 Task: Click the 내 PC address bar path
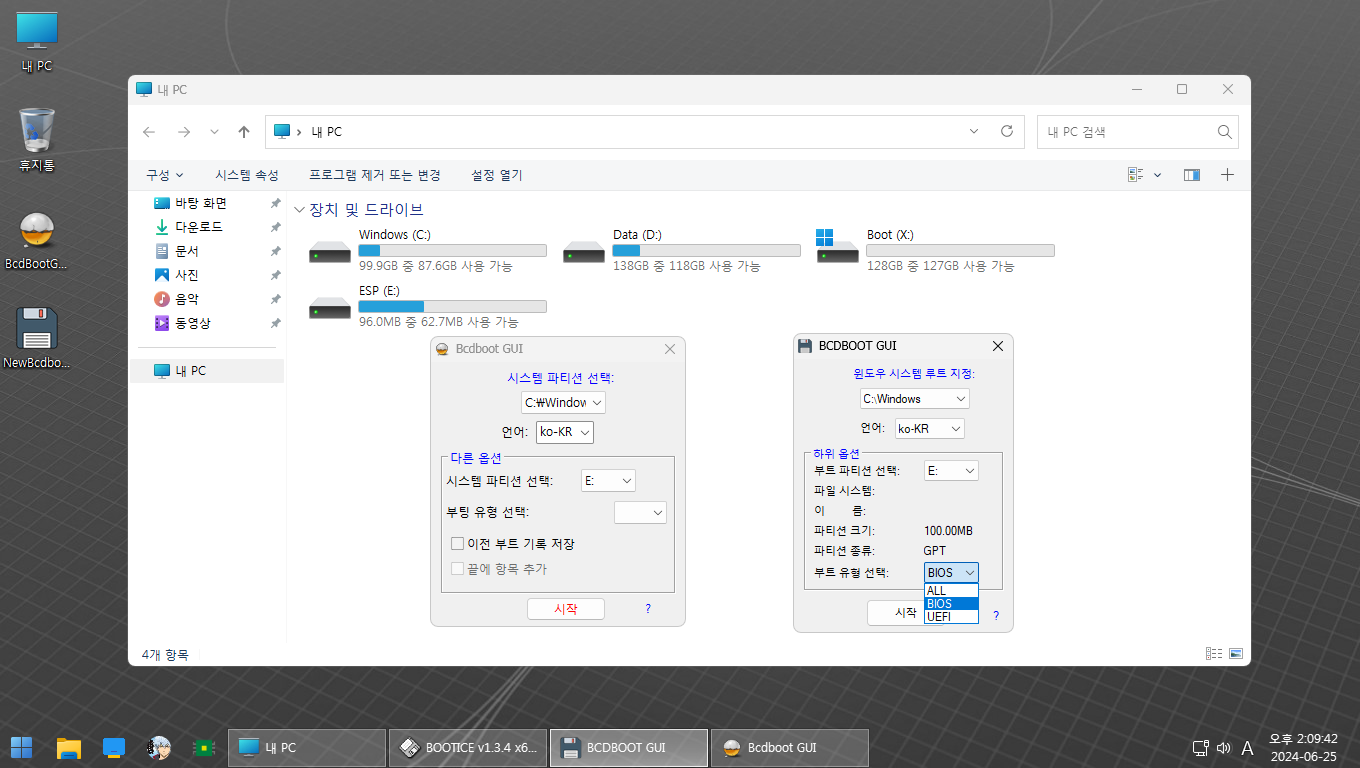327,132
